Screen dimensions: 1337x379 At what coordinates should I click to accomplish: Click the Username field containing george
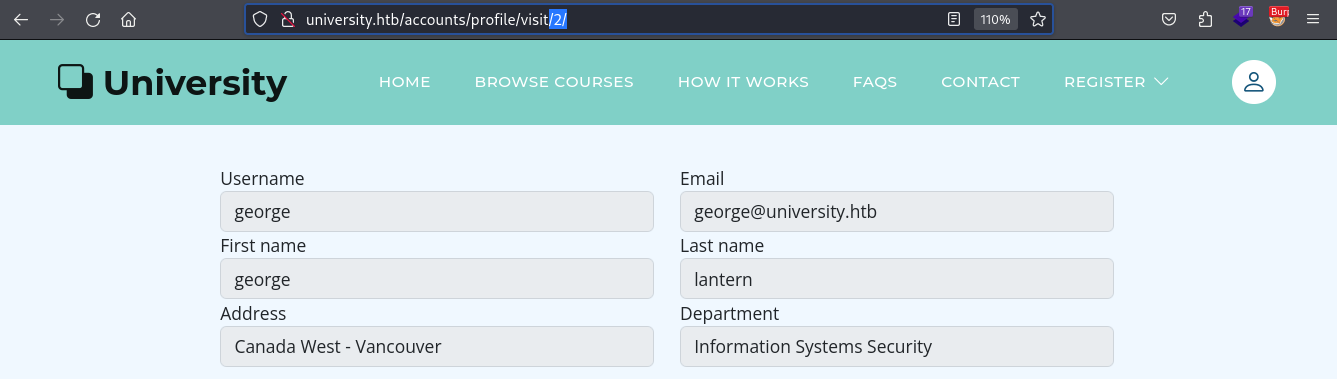pyautogui.click(x=437, y=212)
